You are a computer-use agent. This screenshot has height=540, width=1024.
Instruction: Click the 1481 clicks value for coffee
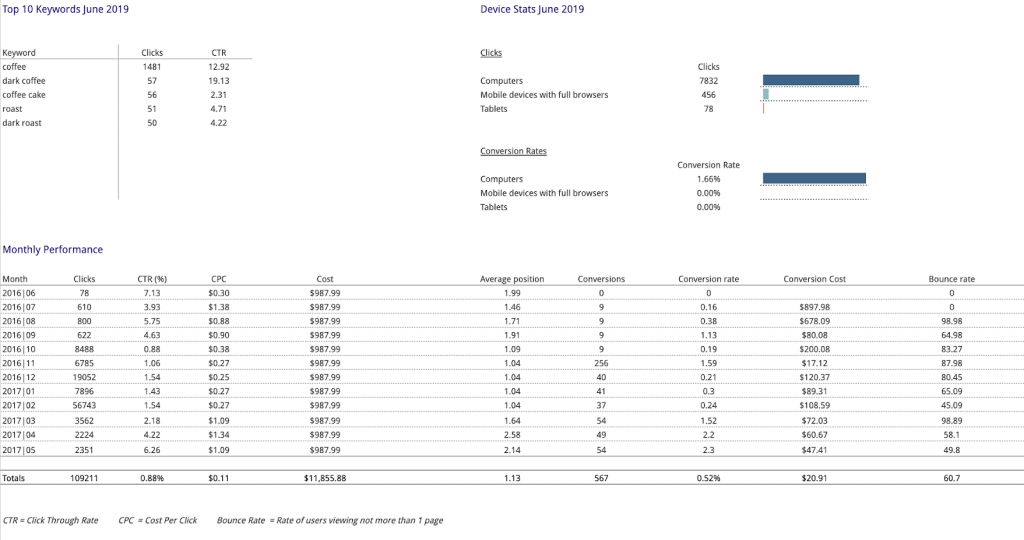pyautogui.click(x=152, y=67)
